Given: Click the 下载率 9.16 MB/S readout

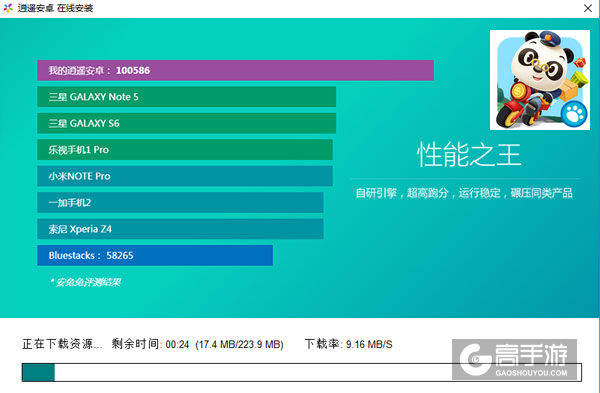Looking at the screenshot, I should (x=348, y=344).
